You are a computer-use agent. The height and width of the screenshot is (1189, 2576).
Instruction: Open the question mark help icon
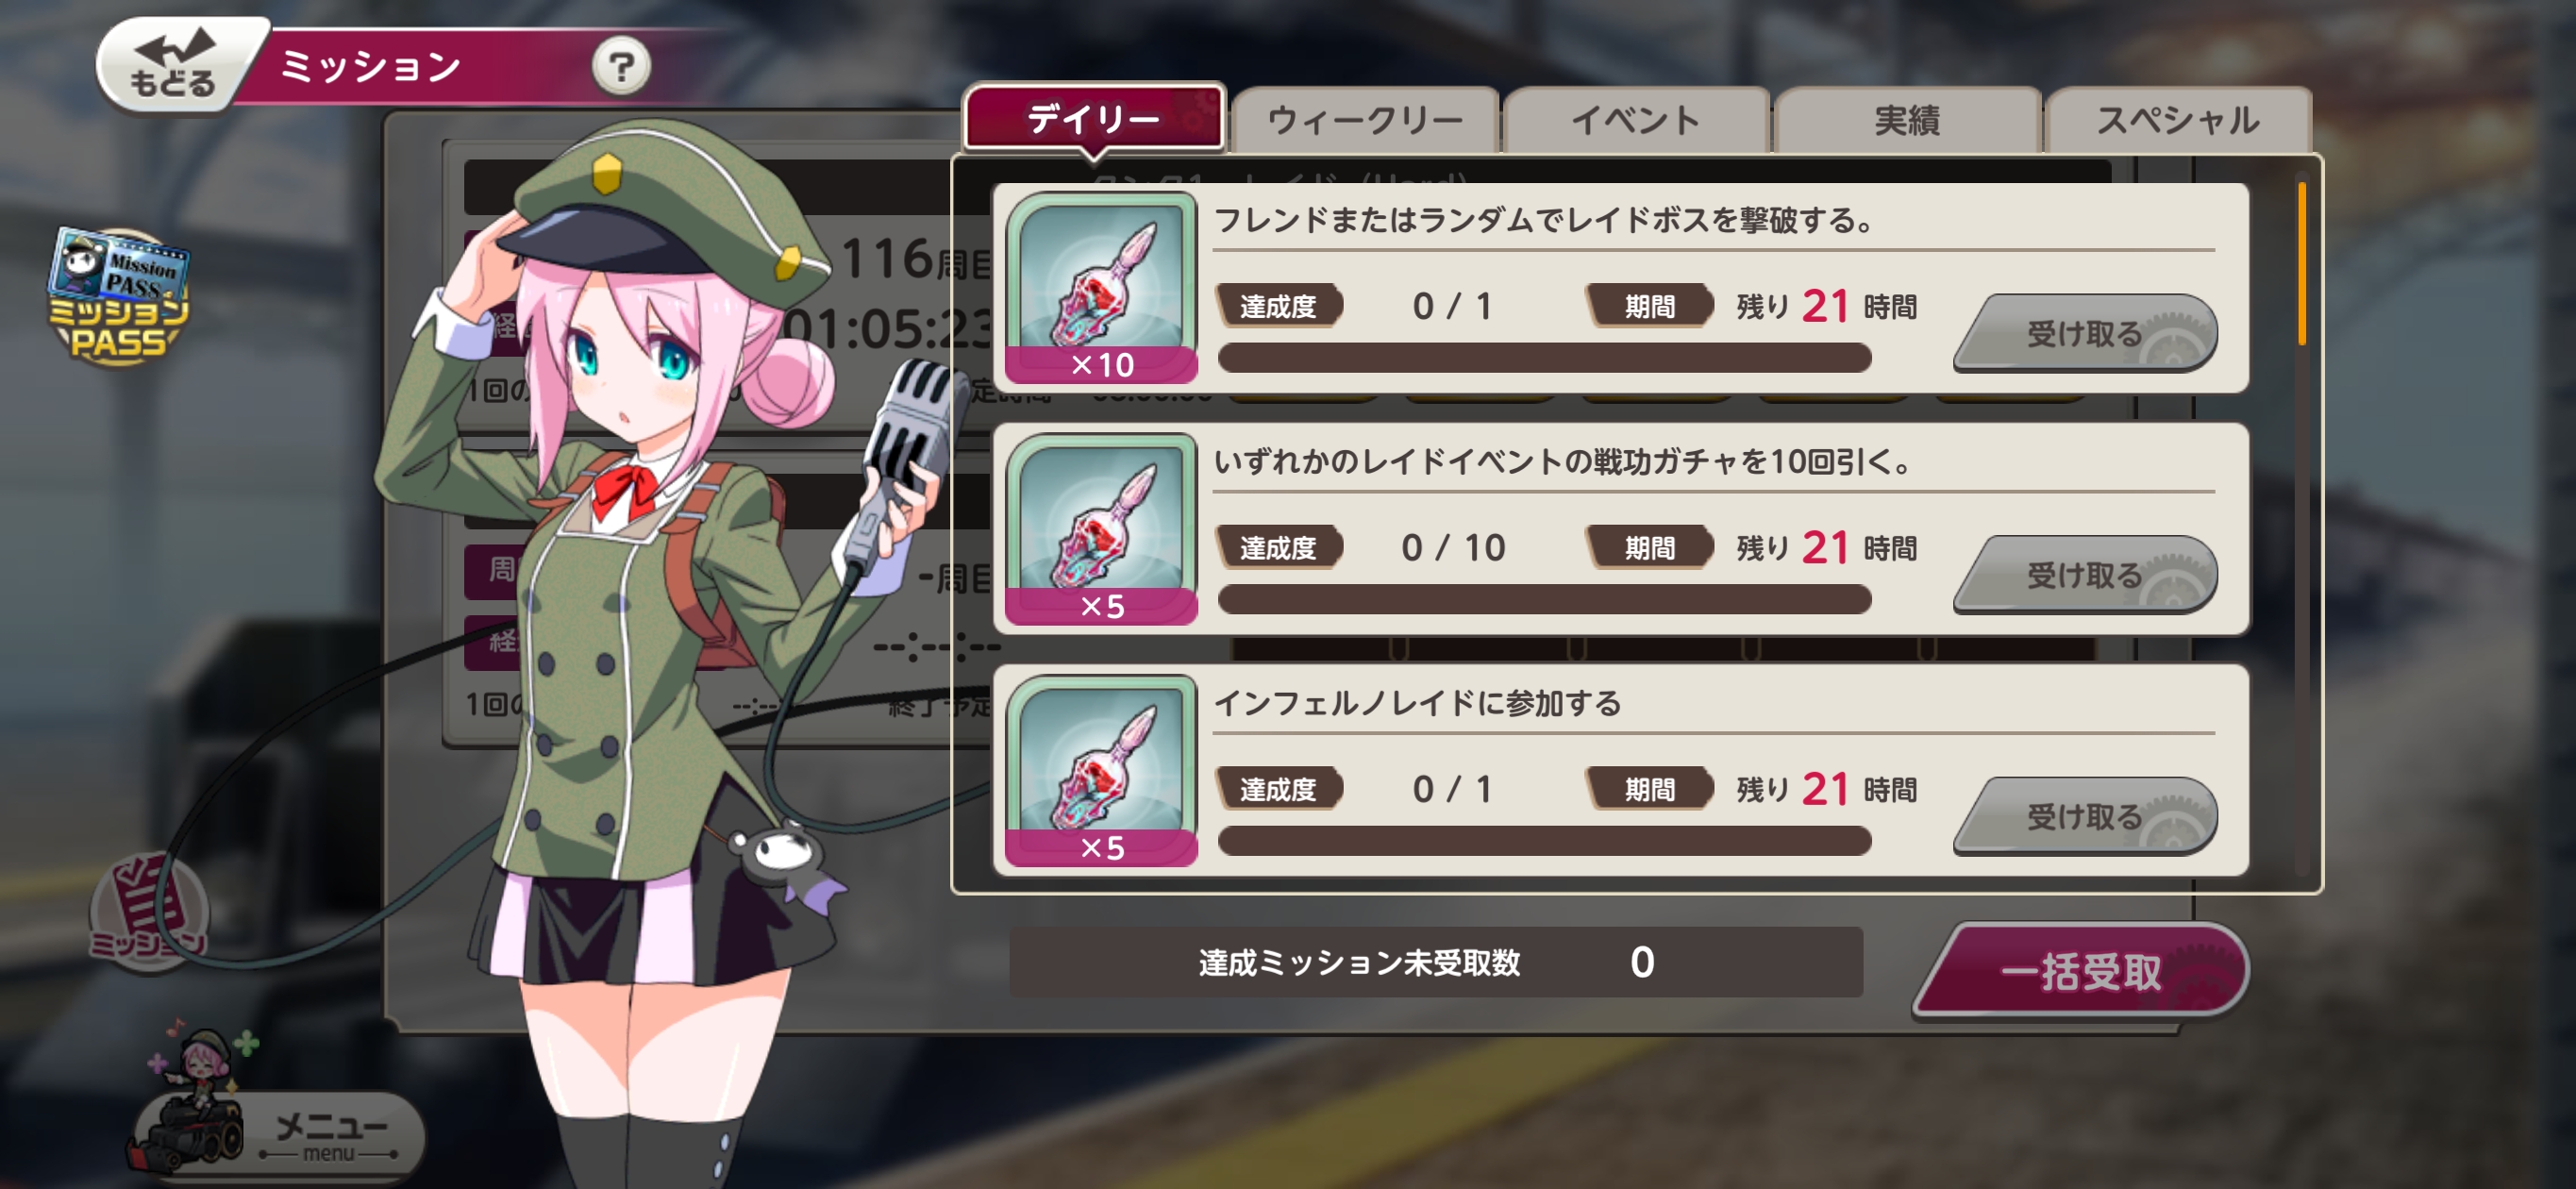[x=621, y=67]
